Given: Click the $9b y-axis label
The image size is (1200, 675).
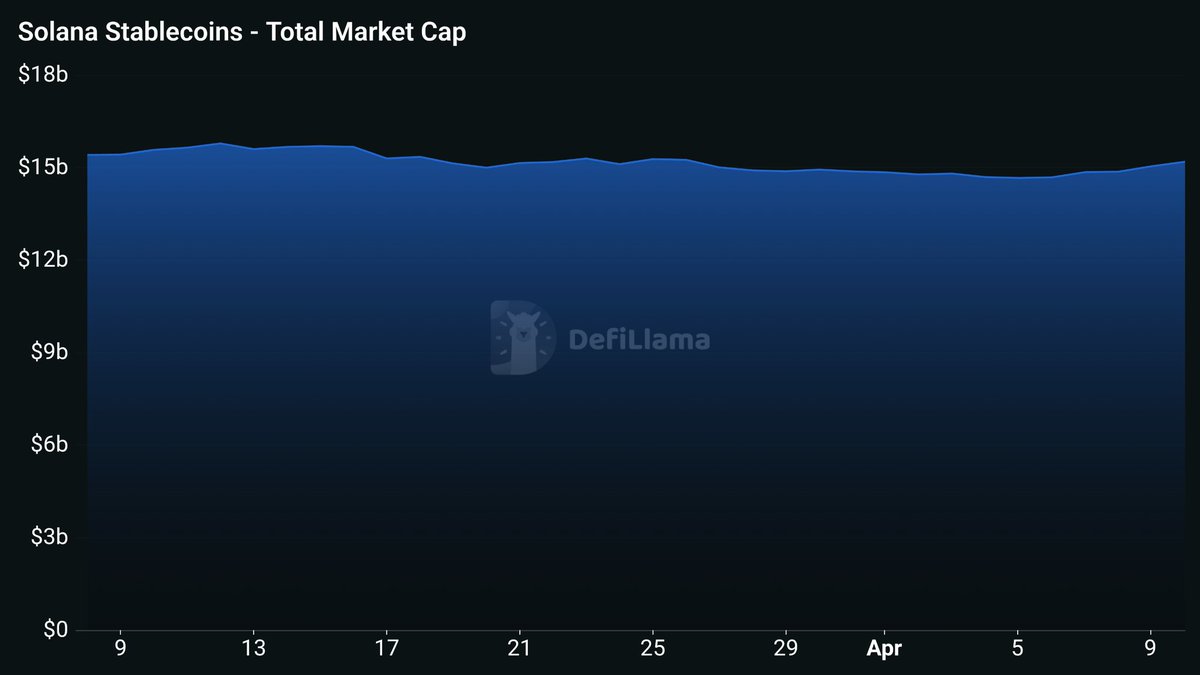Looking at the screenshot, I should tap(47, 352).
